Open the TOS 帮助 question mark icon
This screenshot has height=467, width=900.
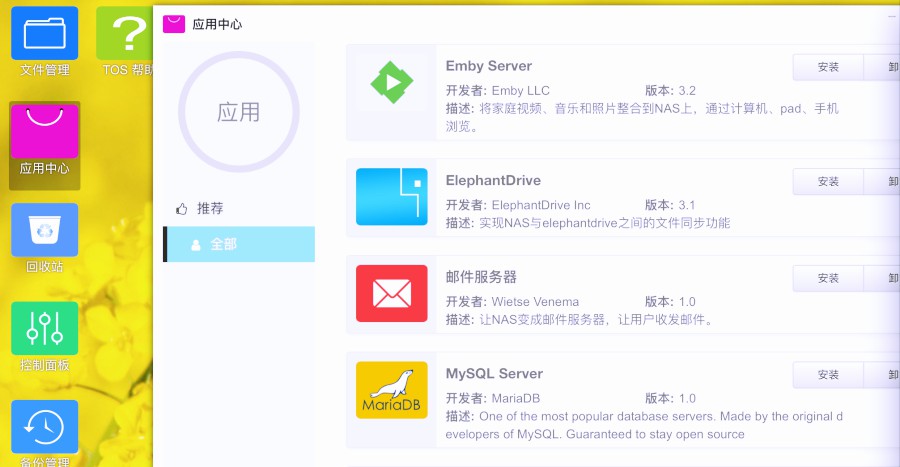(125, 33)
